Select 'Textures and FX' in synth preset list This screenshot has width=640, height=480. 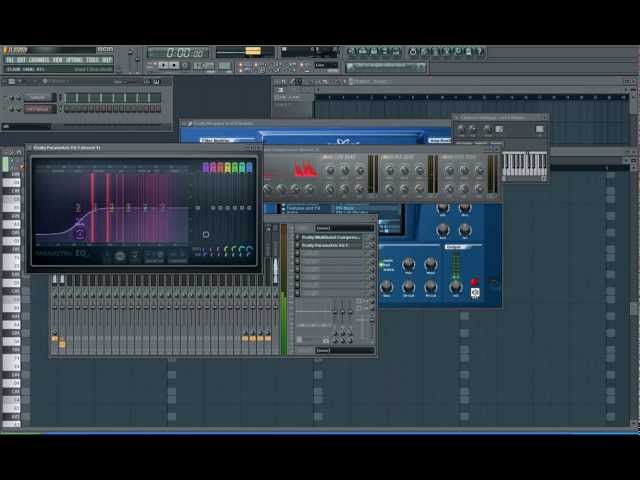pos(303,208)
